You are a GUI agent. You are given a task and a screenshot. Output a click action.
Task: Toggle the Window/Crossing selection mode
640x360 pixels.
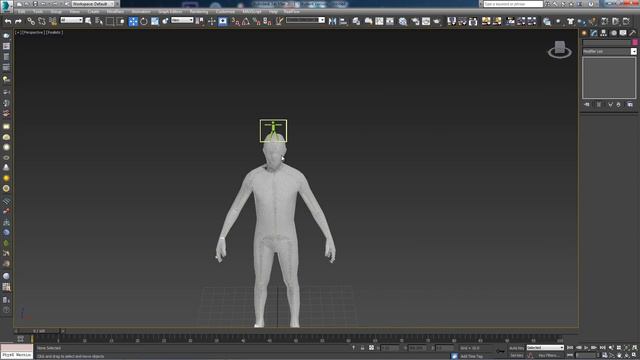click(120, 21)
